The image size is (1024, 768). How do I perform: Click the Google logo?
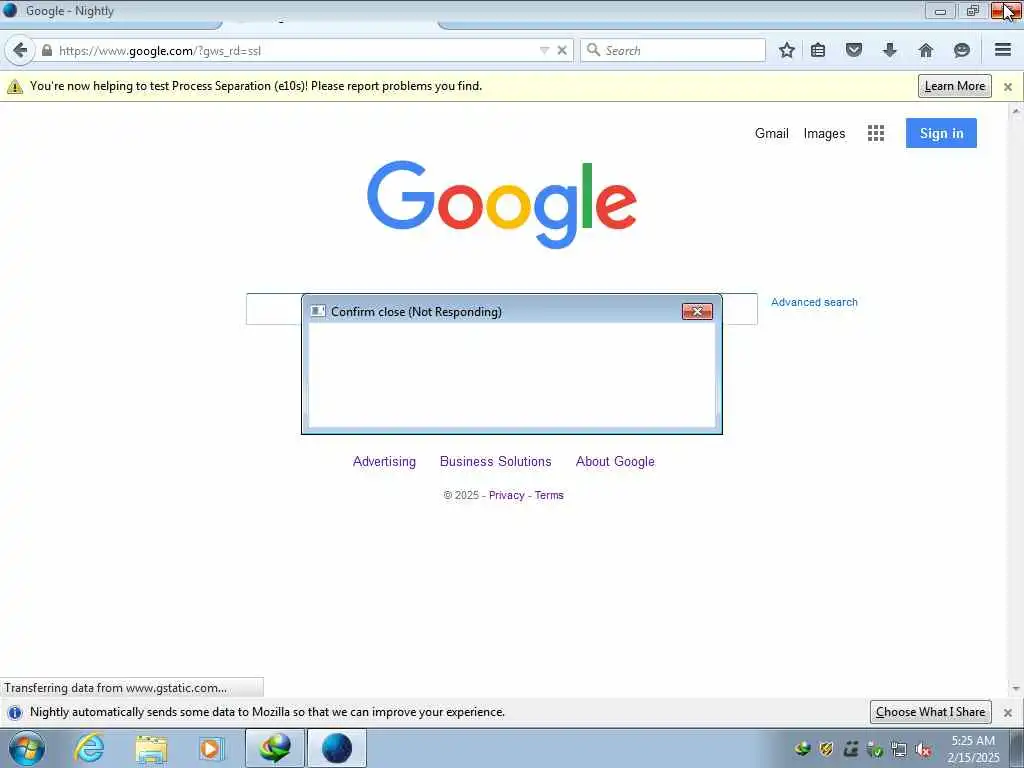pos(502,204)
